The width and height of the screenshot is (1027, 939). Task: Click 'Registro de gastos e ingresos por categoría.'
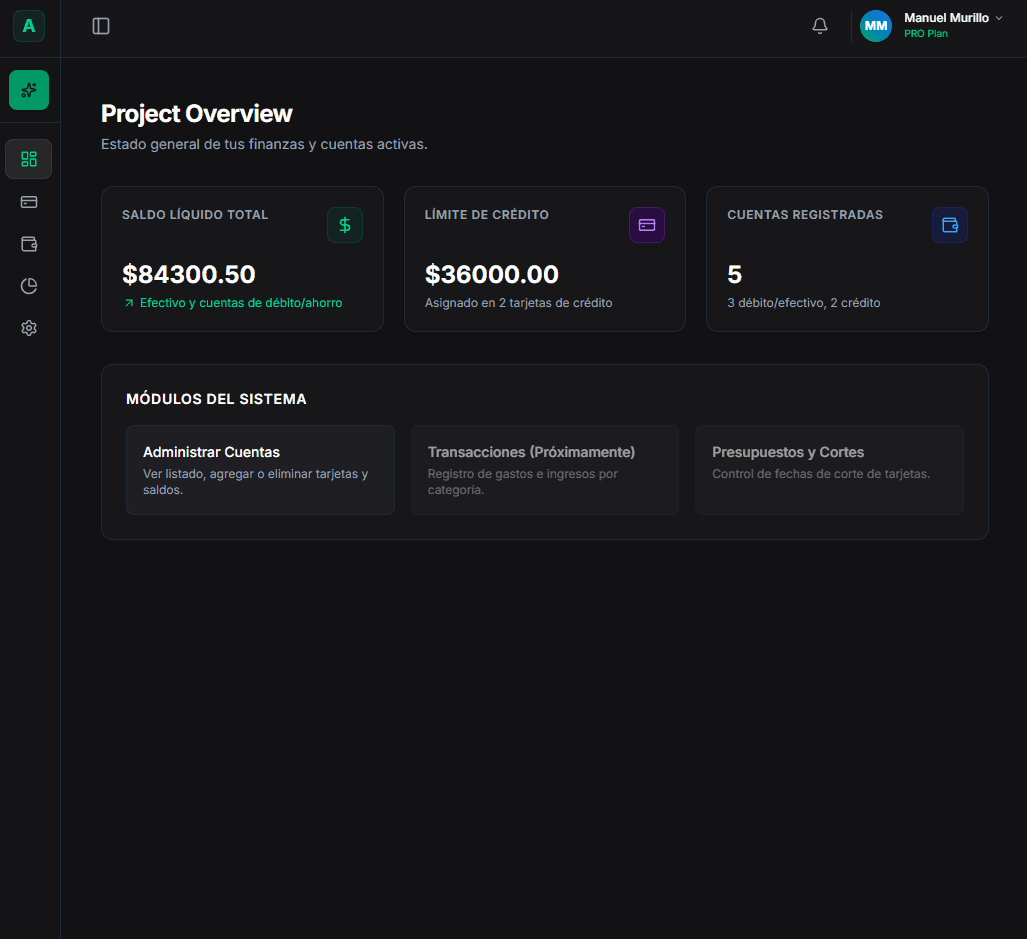click(523, 482)
